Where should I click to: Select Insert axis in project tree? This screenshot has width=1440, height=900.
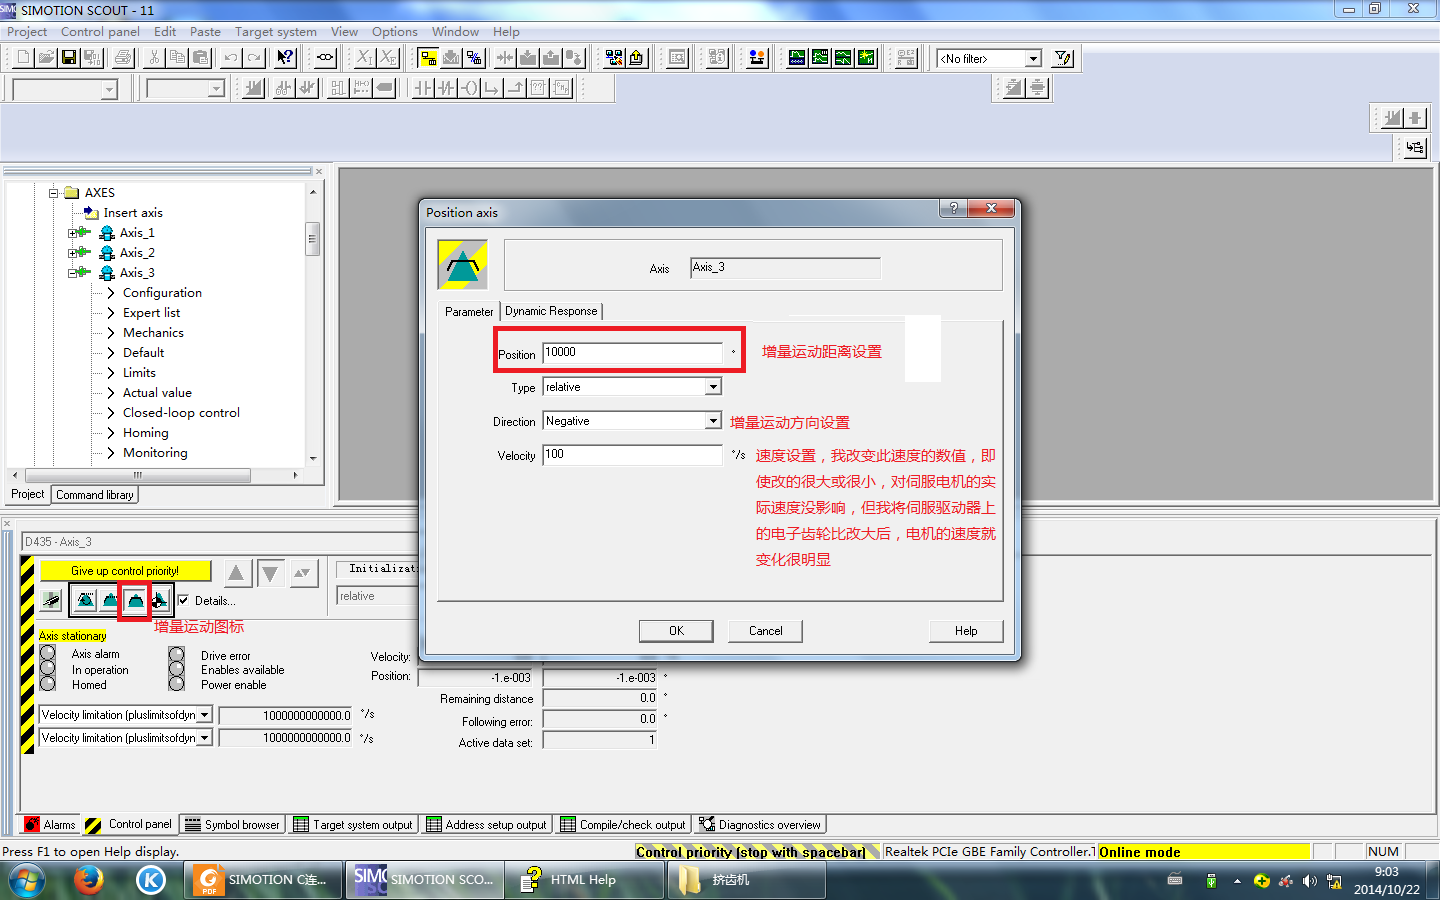click(x=133, y=213)
